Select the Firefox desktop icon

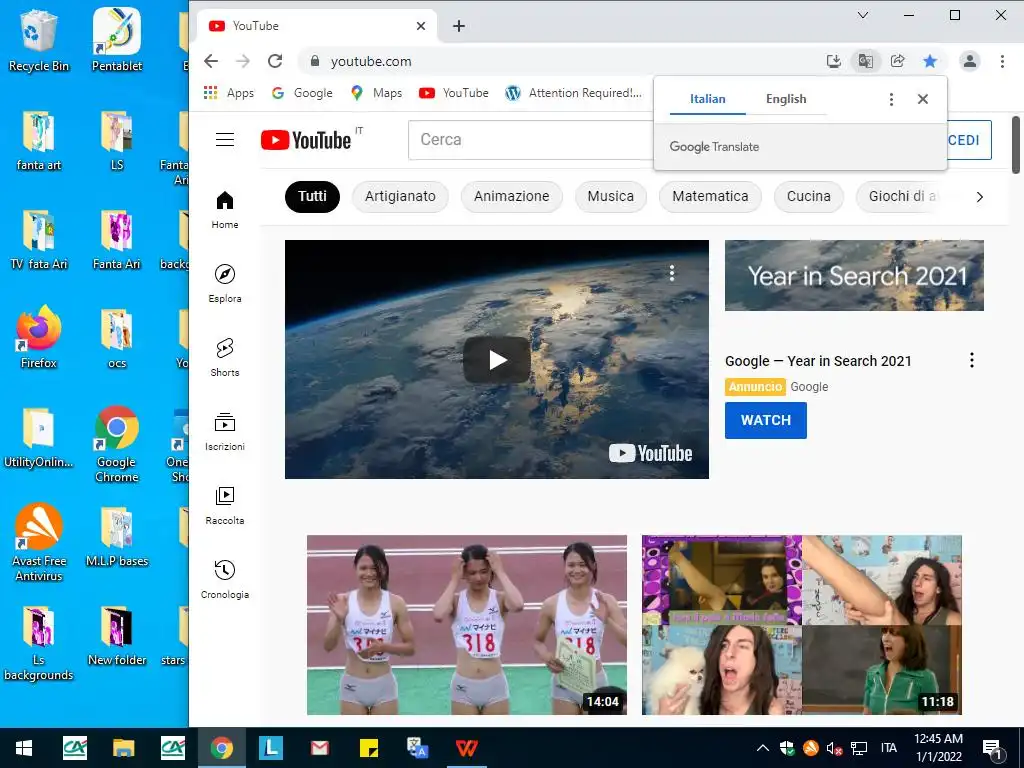point(39,337)
